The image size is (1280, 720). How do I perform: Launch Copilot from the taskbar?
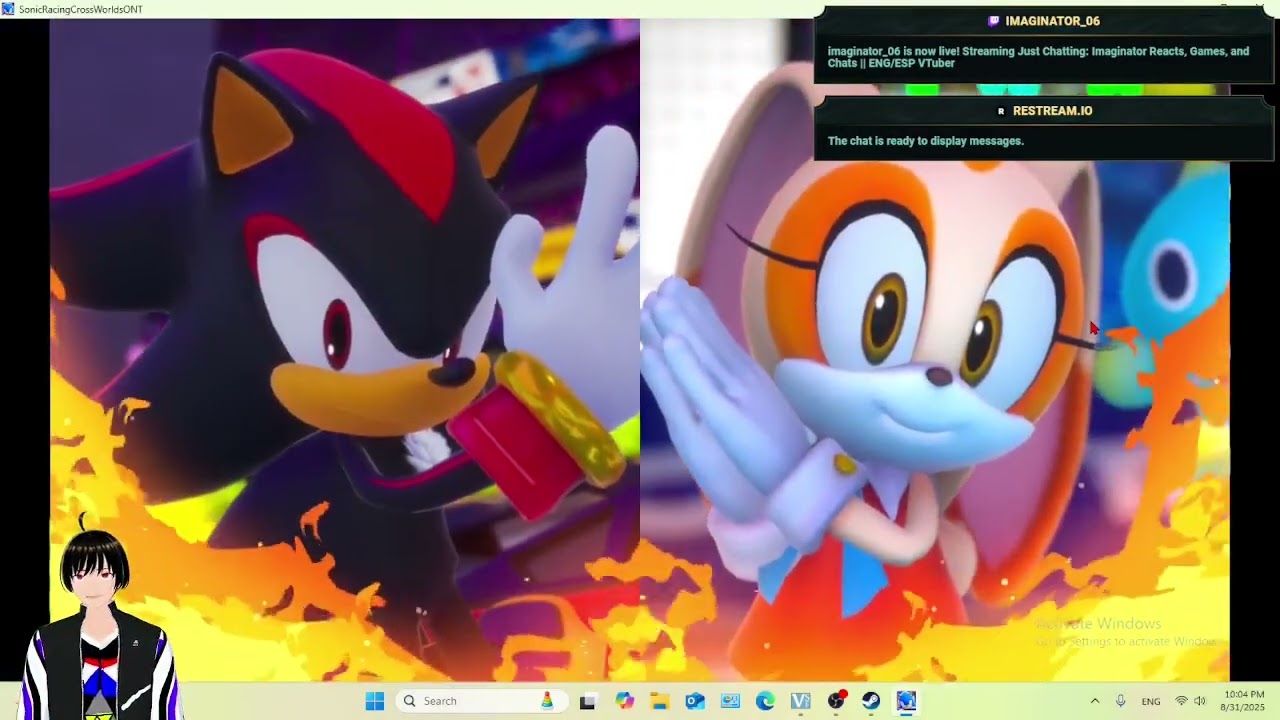pyautogui.click(x=624, y=701)
